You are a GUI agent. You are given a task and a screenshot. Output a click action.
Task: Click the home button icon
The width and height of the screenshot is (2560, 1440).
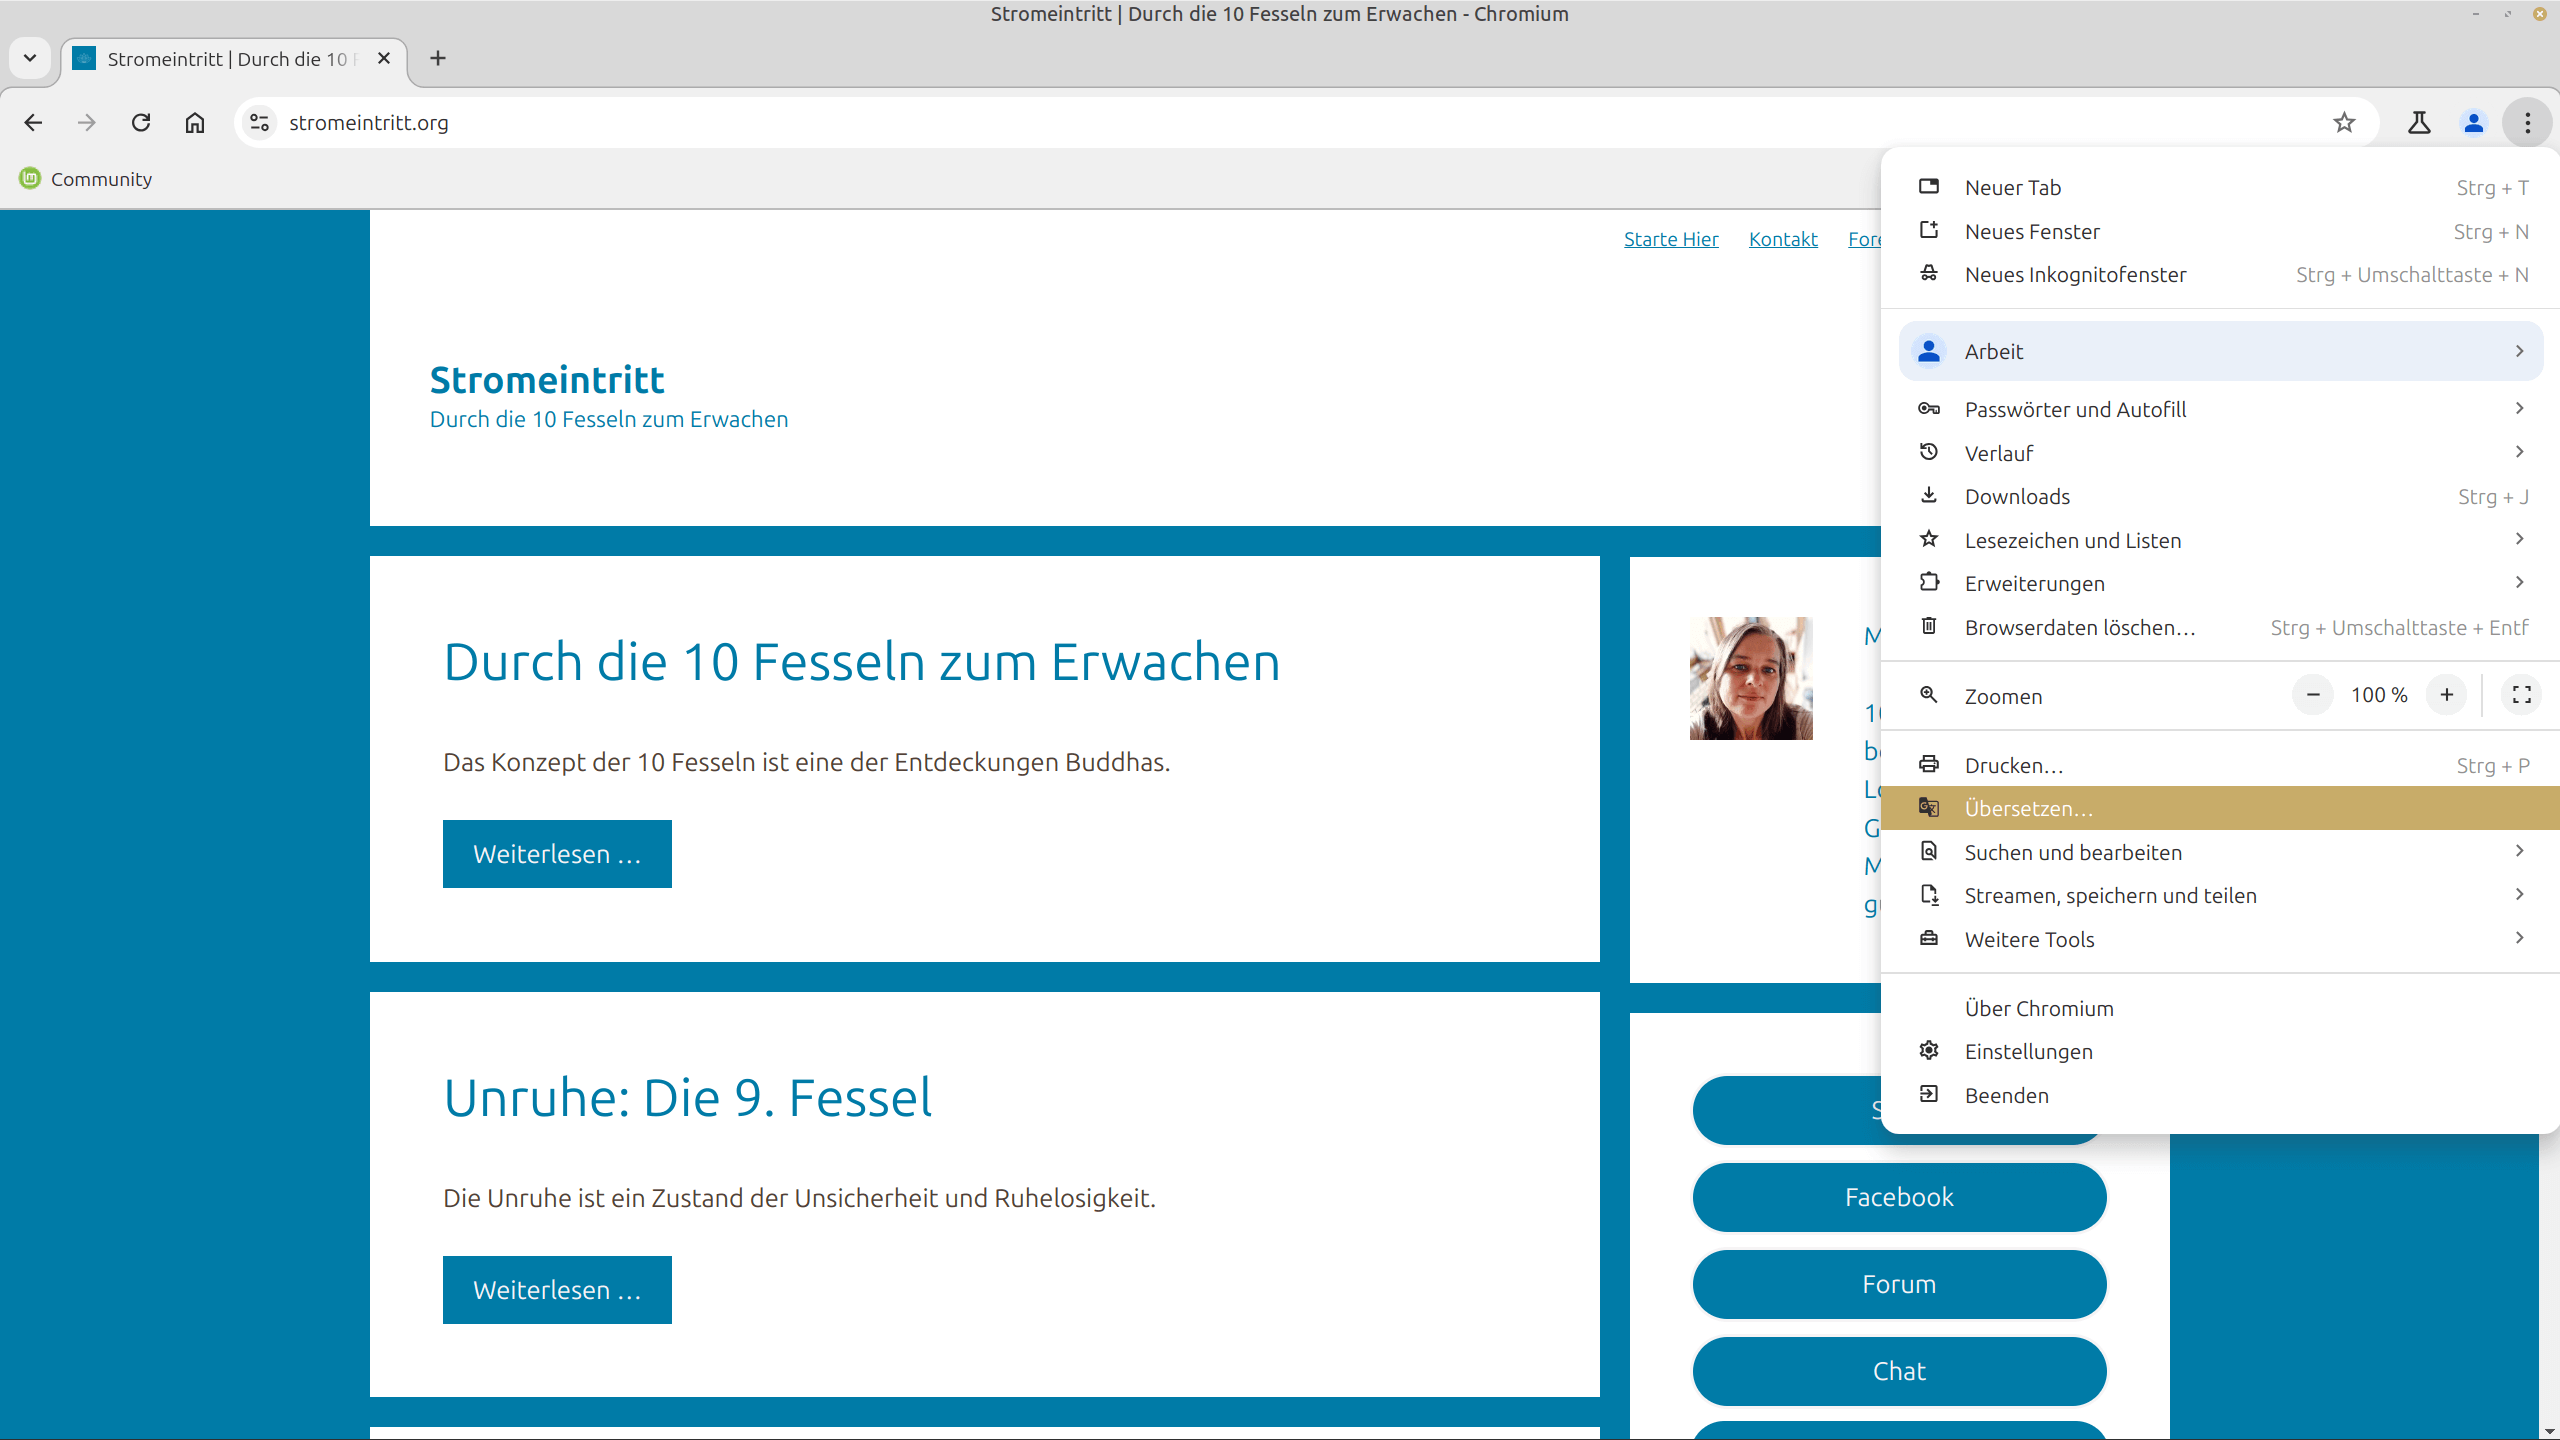tap(195, 121)
